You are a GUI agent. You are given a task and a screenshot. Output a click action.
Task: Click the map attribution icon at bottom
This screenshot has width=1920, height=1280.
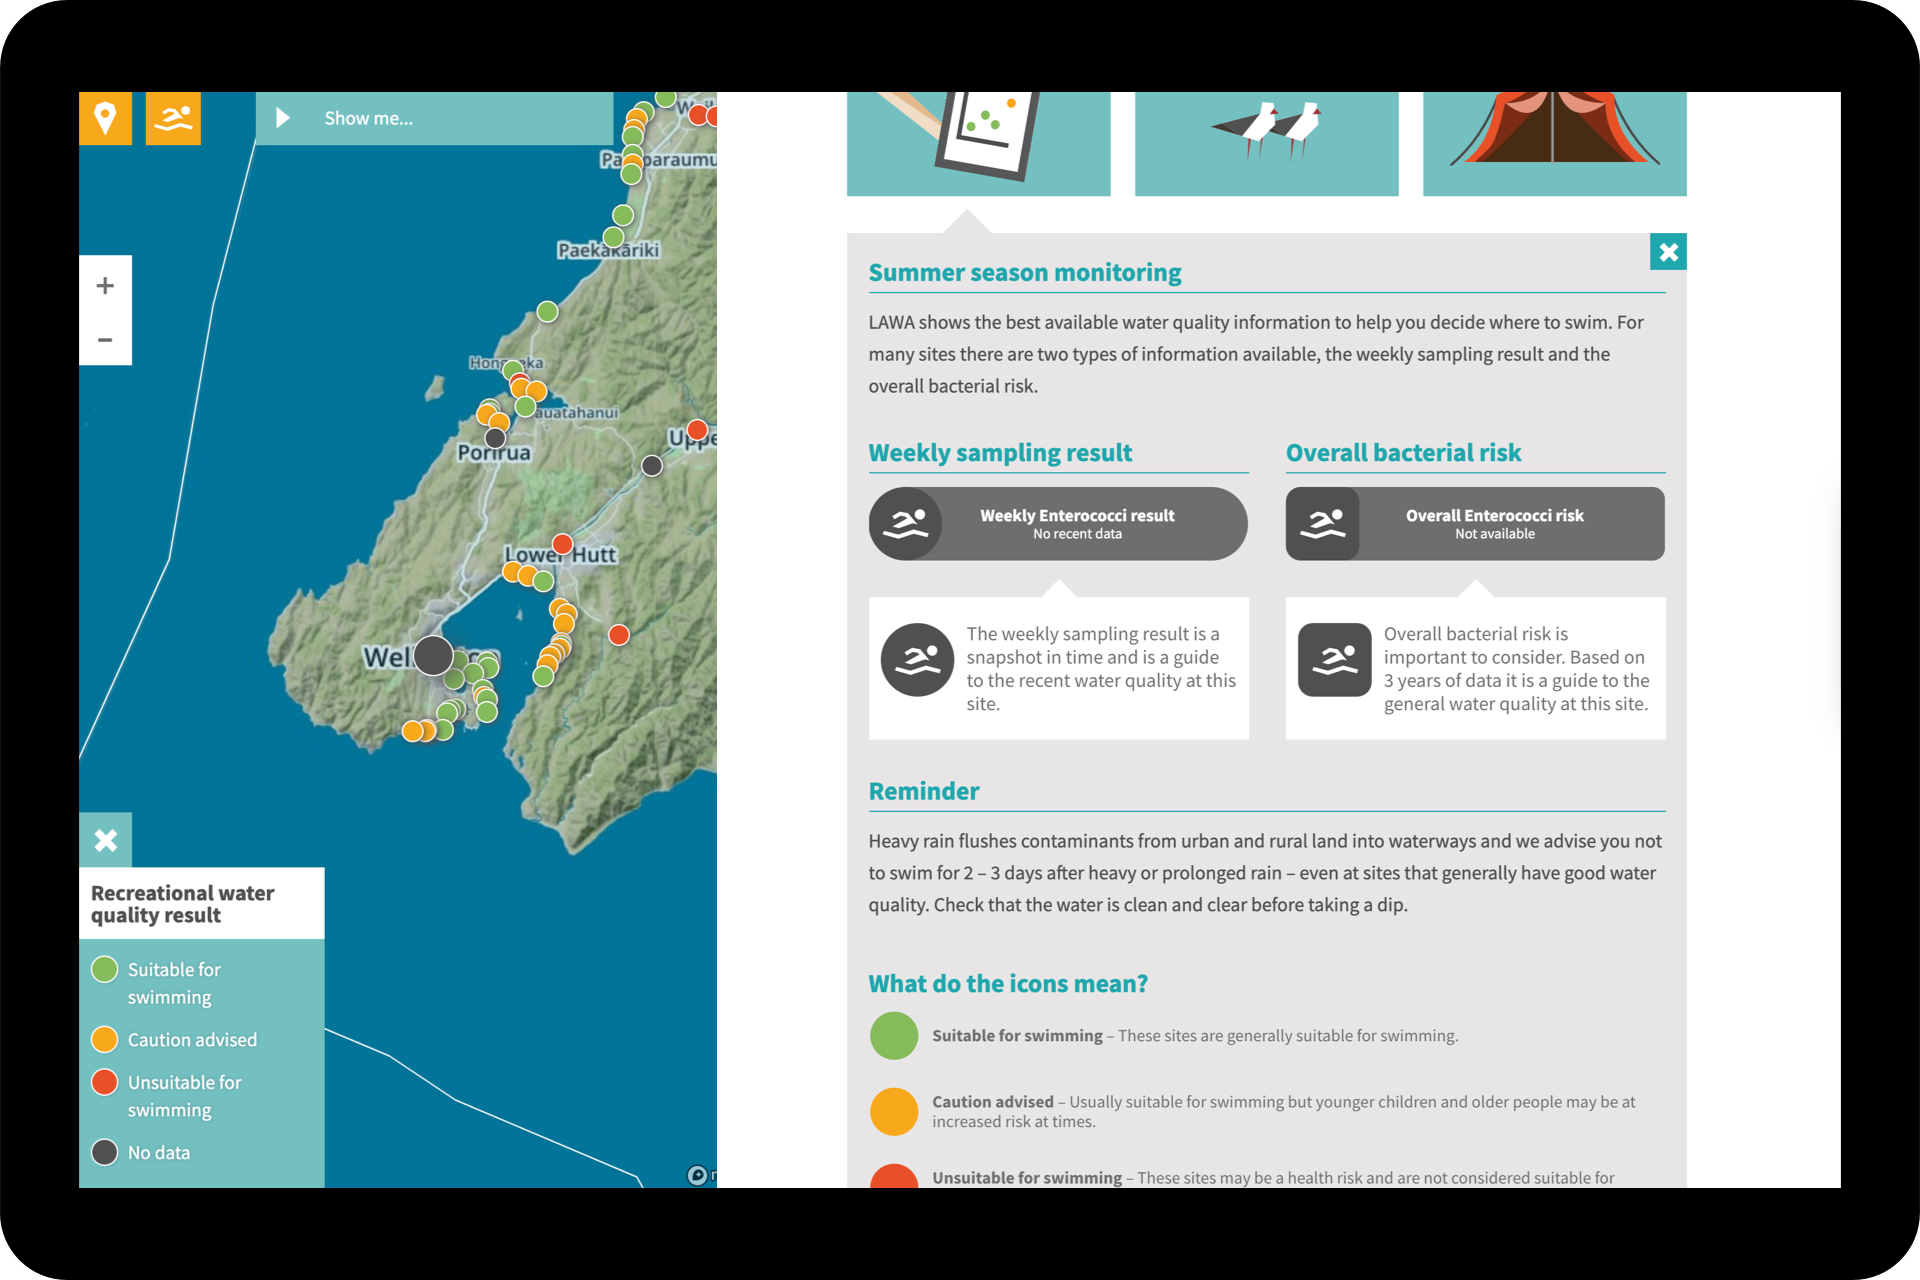pyautogui.click(x=697, y=1175)
